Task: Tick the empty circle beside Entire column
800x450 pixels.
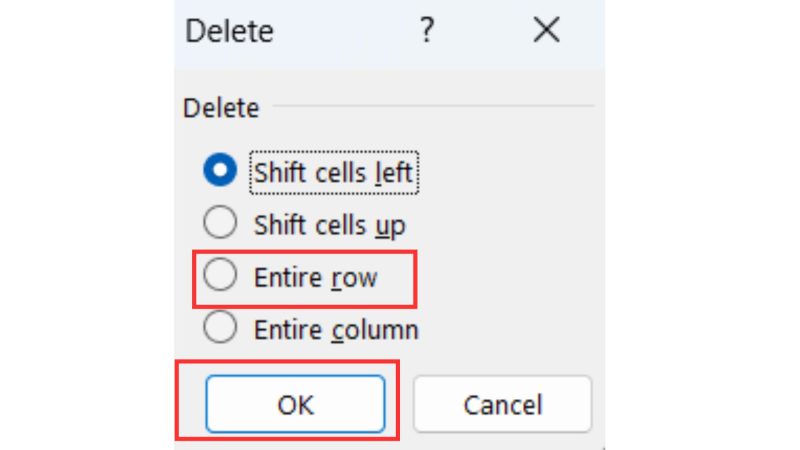Action: click(x=220, y=327)
